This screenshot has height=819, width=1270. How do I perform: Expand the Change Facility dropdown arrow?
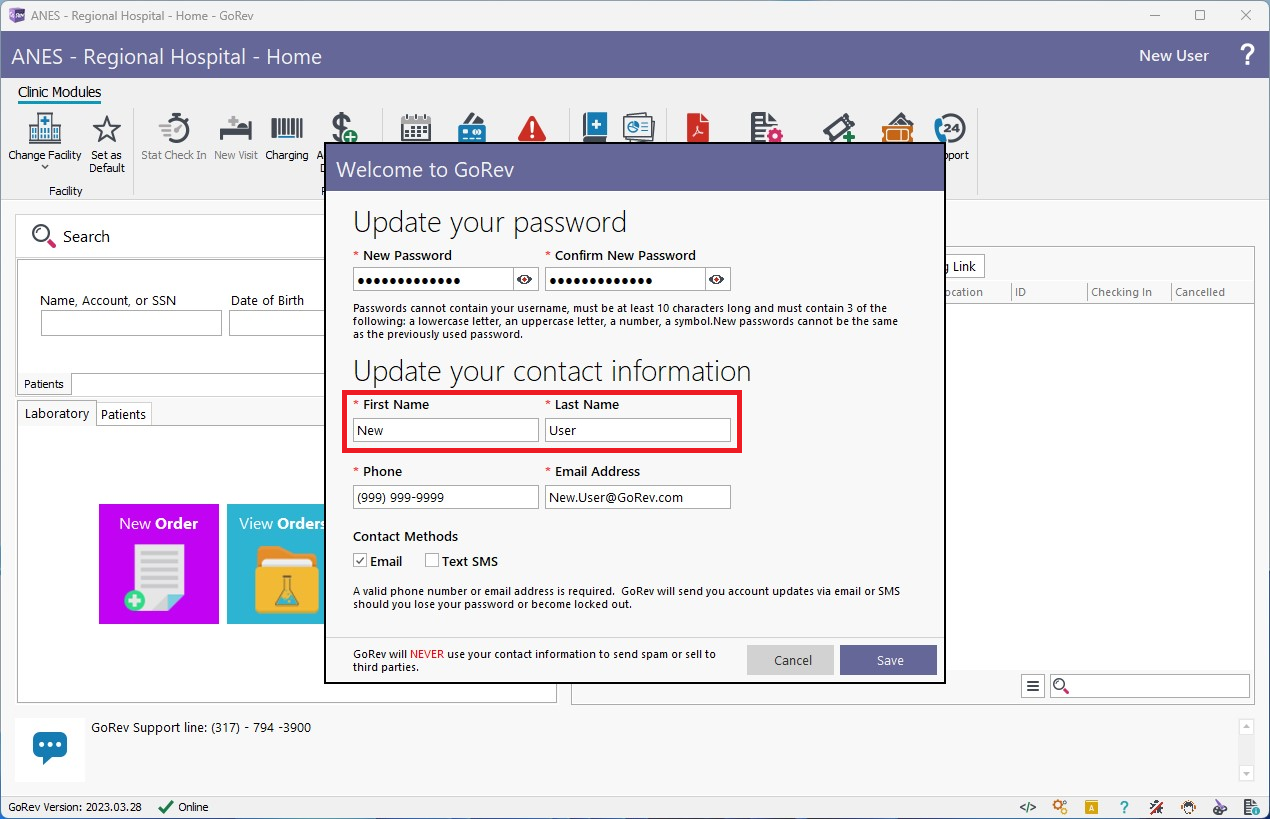(x=45, y=168)
